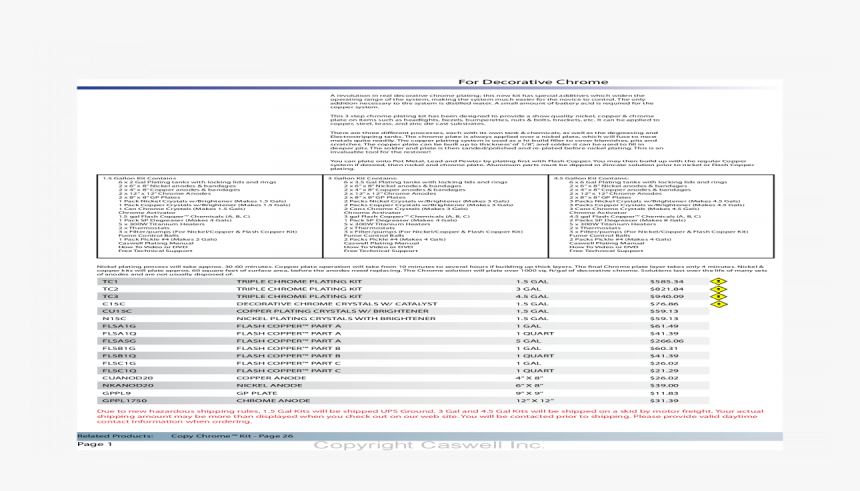Click the price $11.83
The height and width of the screenshot is (491, 860).
tap(664, 393)
